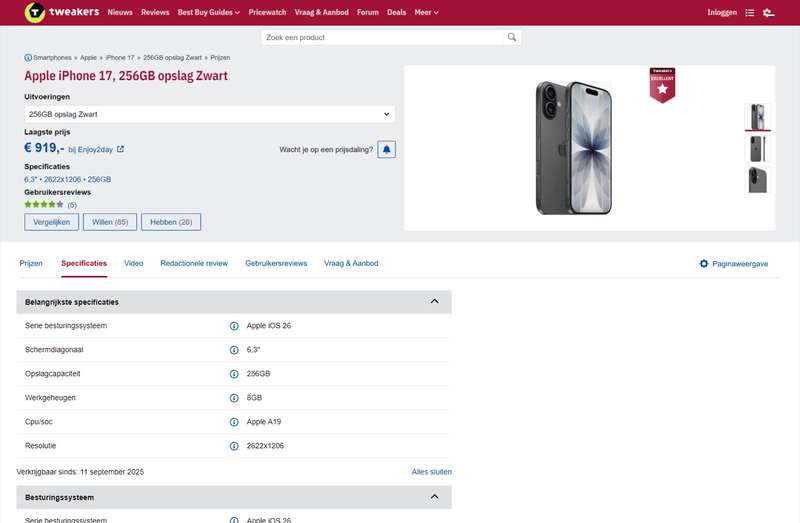Click the Apple iOS 26 value in Belangrijkste specificaties
The image size is (800, 523).
[269, 326]
